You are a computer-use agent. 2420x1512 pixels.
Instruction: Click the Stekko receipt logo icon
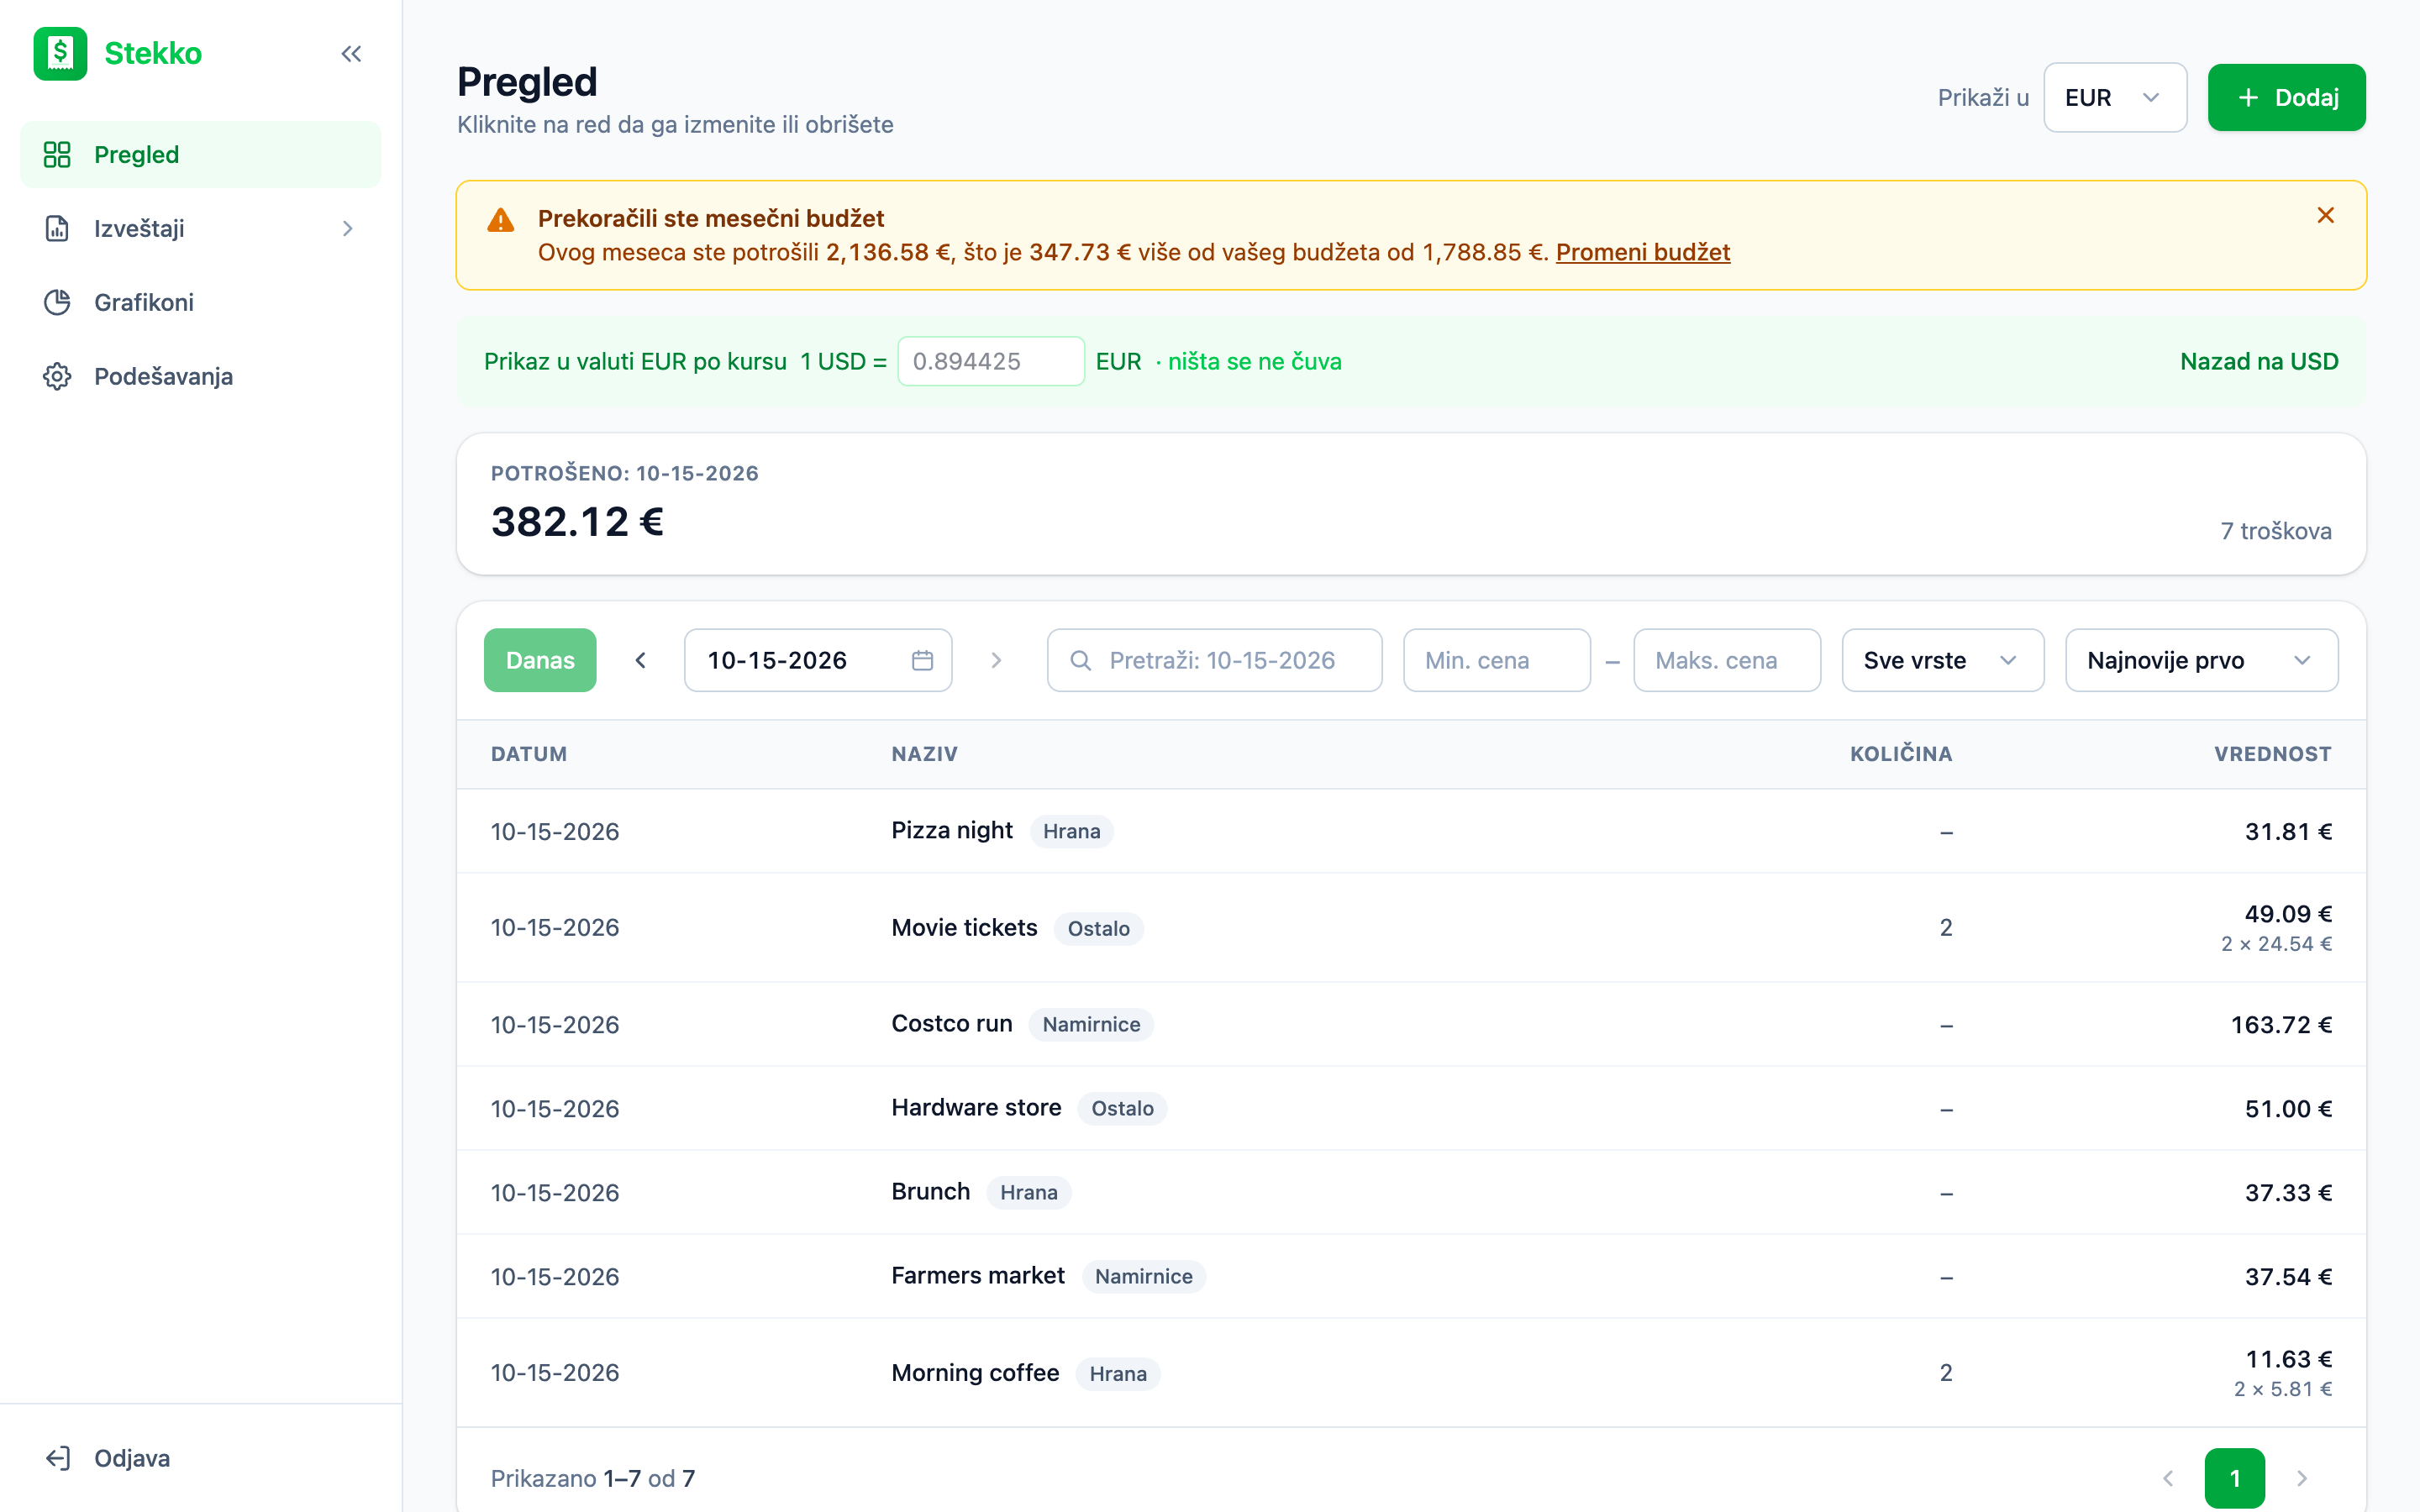tap(60, 53)
